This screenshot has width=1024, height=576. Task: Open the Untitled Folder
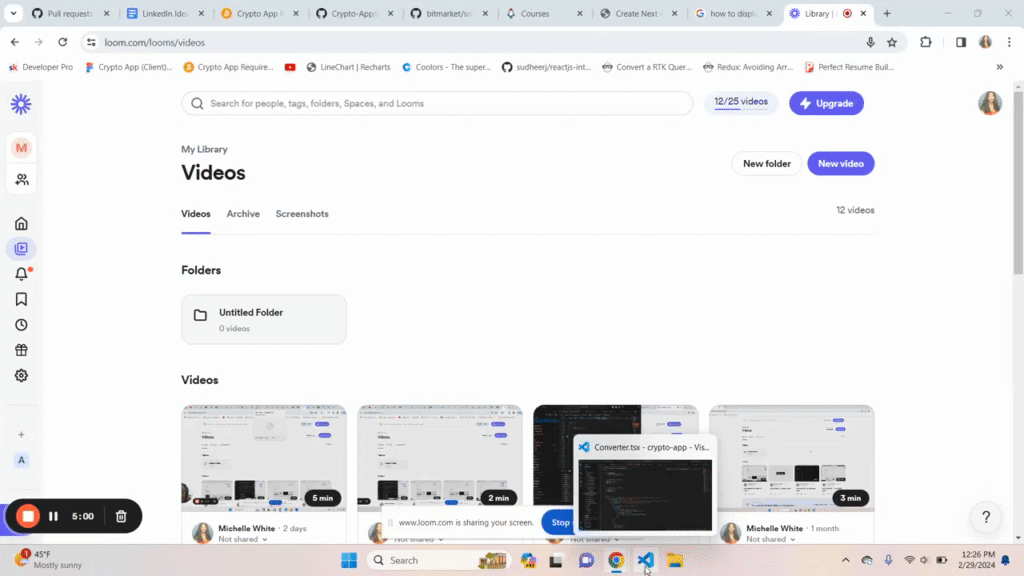tap(263, 318)
